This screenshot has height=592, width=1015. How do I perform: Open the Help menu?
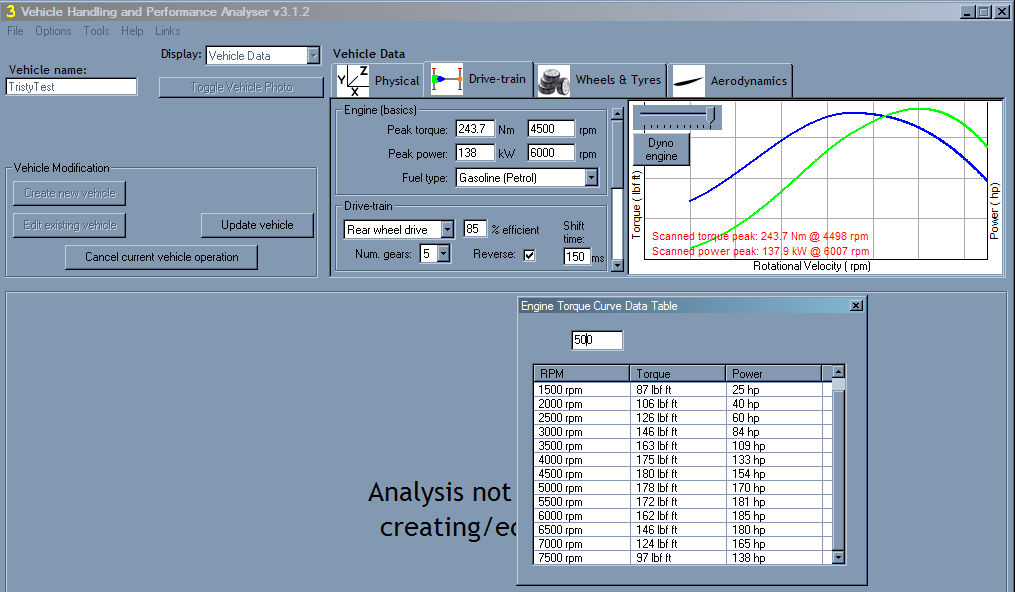[x=132, y=31]
